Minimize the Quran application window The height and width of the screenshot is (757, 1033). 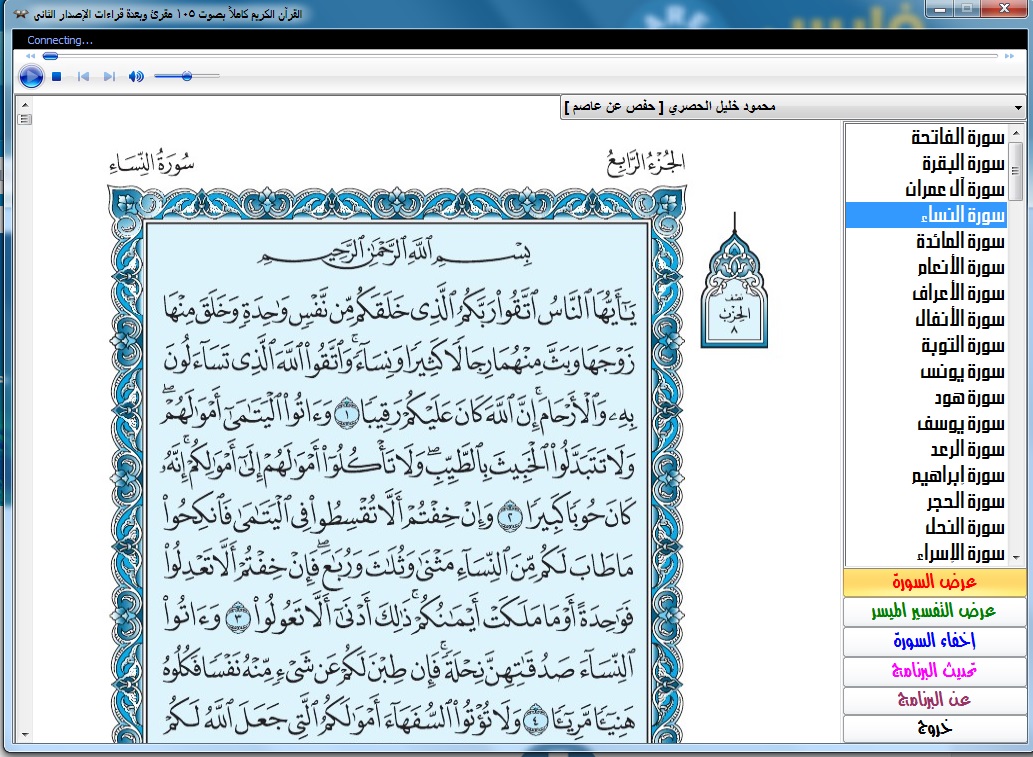(x=940, y=9)
